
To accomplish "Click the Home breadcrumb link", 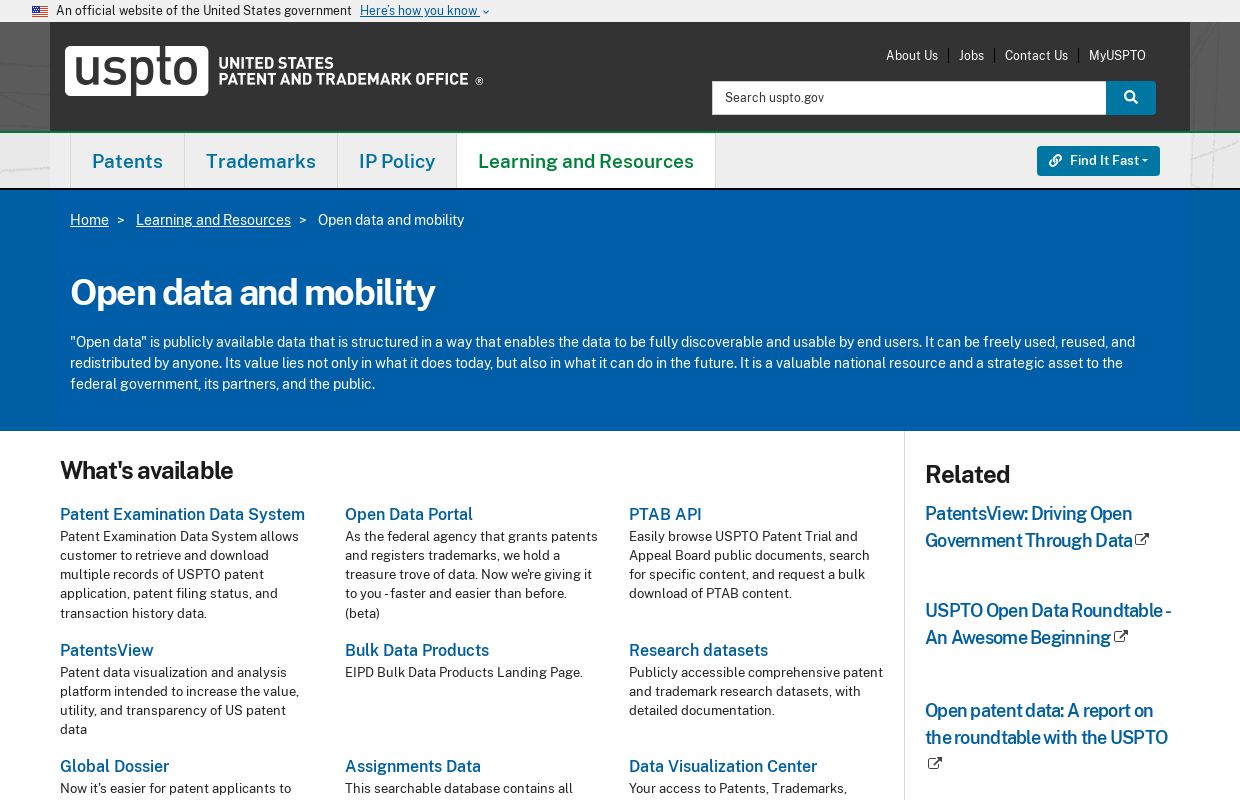I will (x=89, y=220).
